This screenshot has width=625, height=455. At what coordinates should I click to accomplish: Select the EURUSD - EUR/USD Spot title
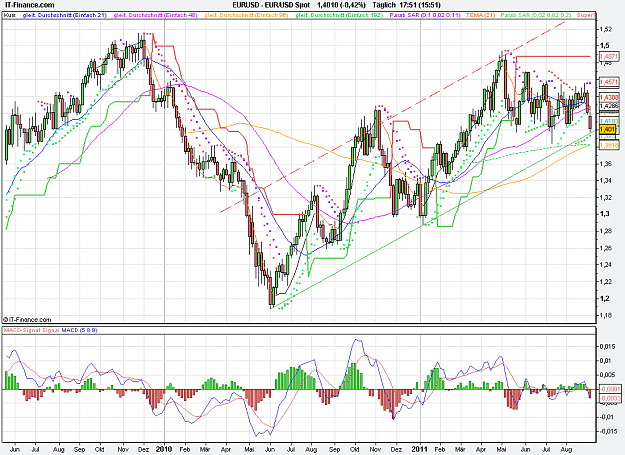pyautogui.click(x=272, y=5)
